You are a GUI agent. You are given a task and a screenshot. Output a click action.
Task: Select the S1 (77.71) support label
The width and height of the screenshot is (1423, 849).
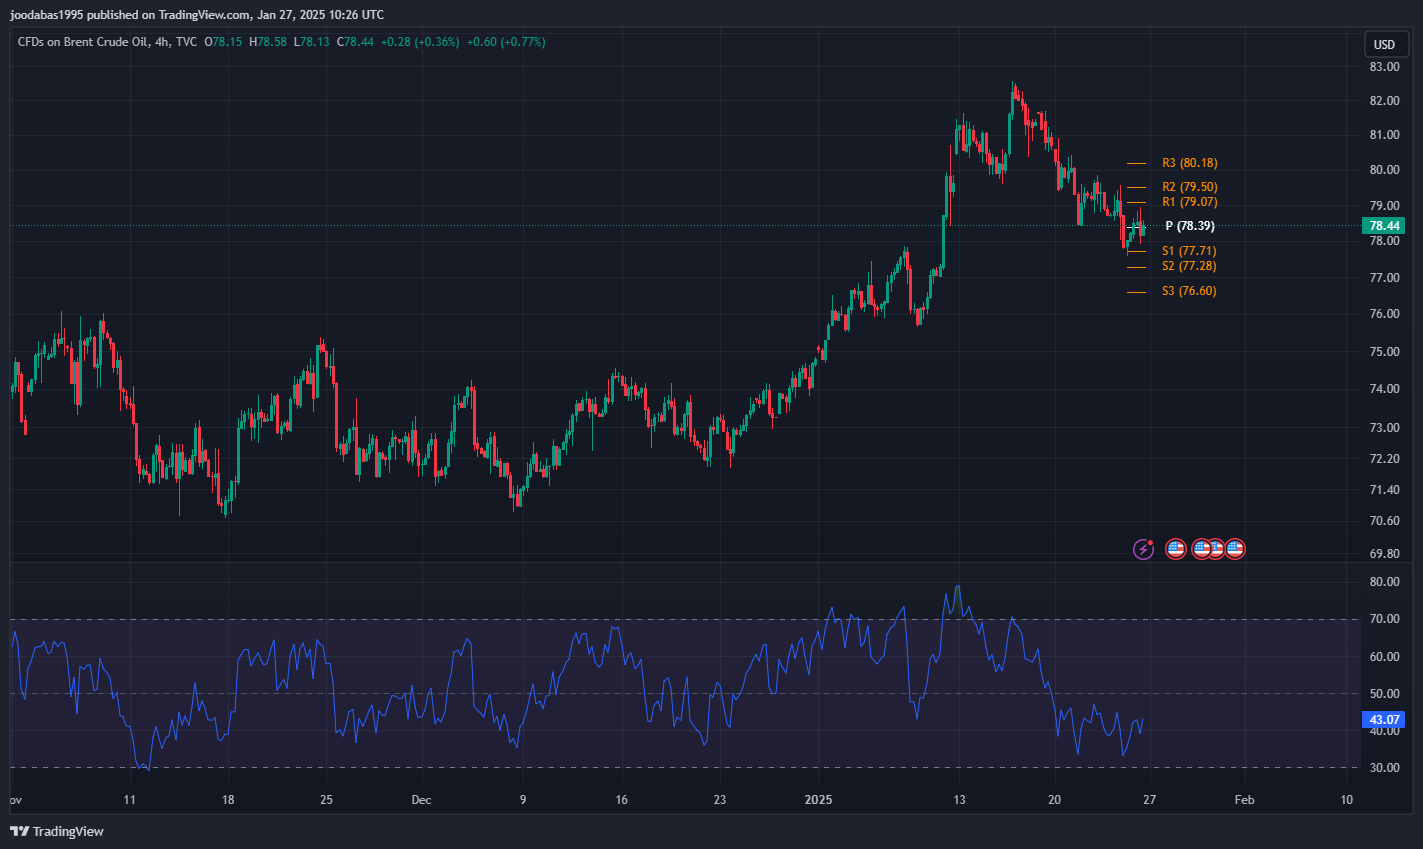pyautogui.click(x=1189, y=251)
